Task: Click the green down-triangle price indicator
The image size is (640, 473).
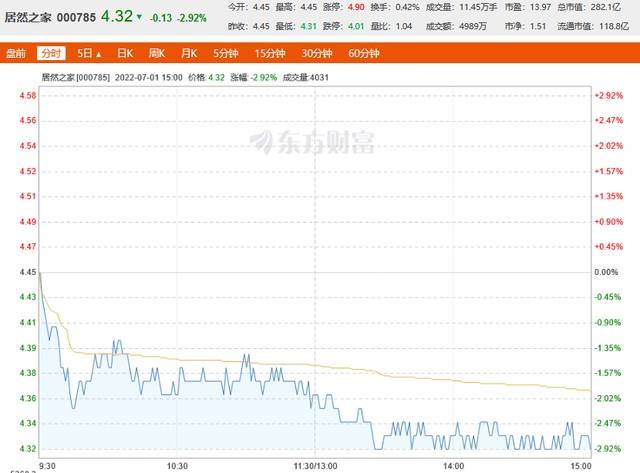Action: coord(139,17)
